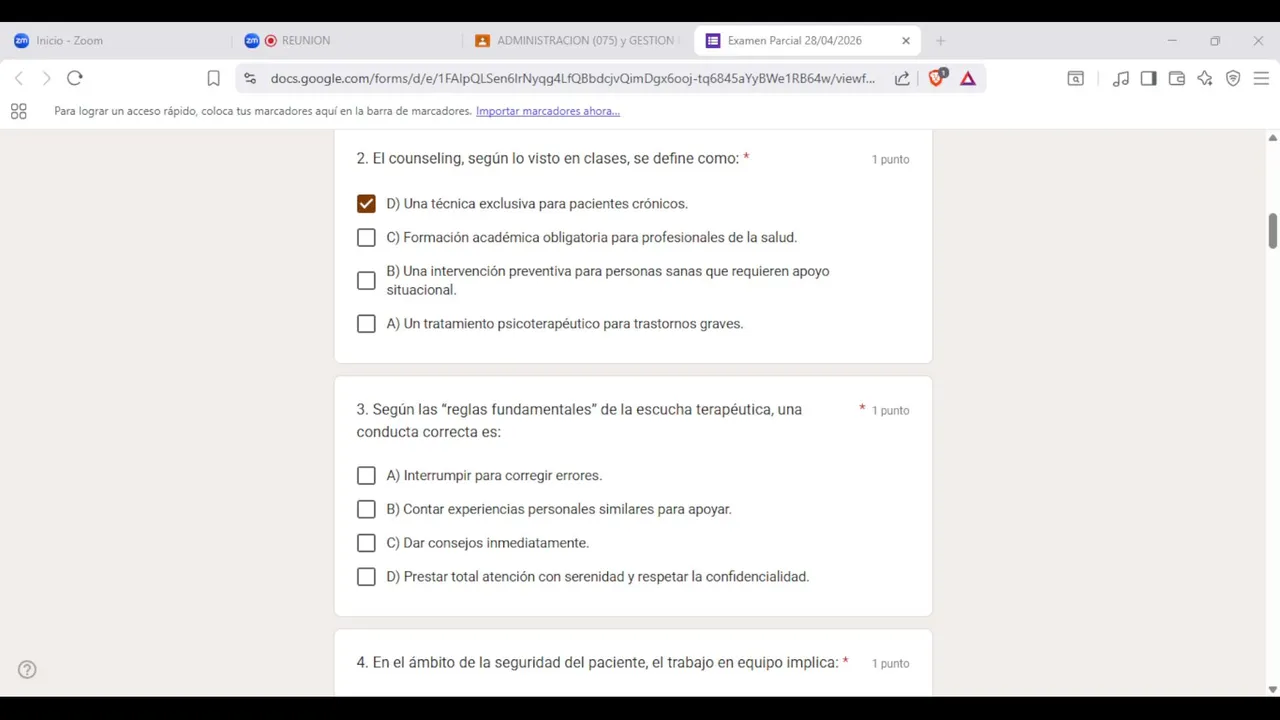Screen dimensions: 1280x720
Task: Click the Brave Rewards triangle icon
Action: tap(968, 78)
